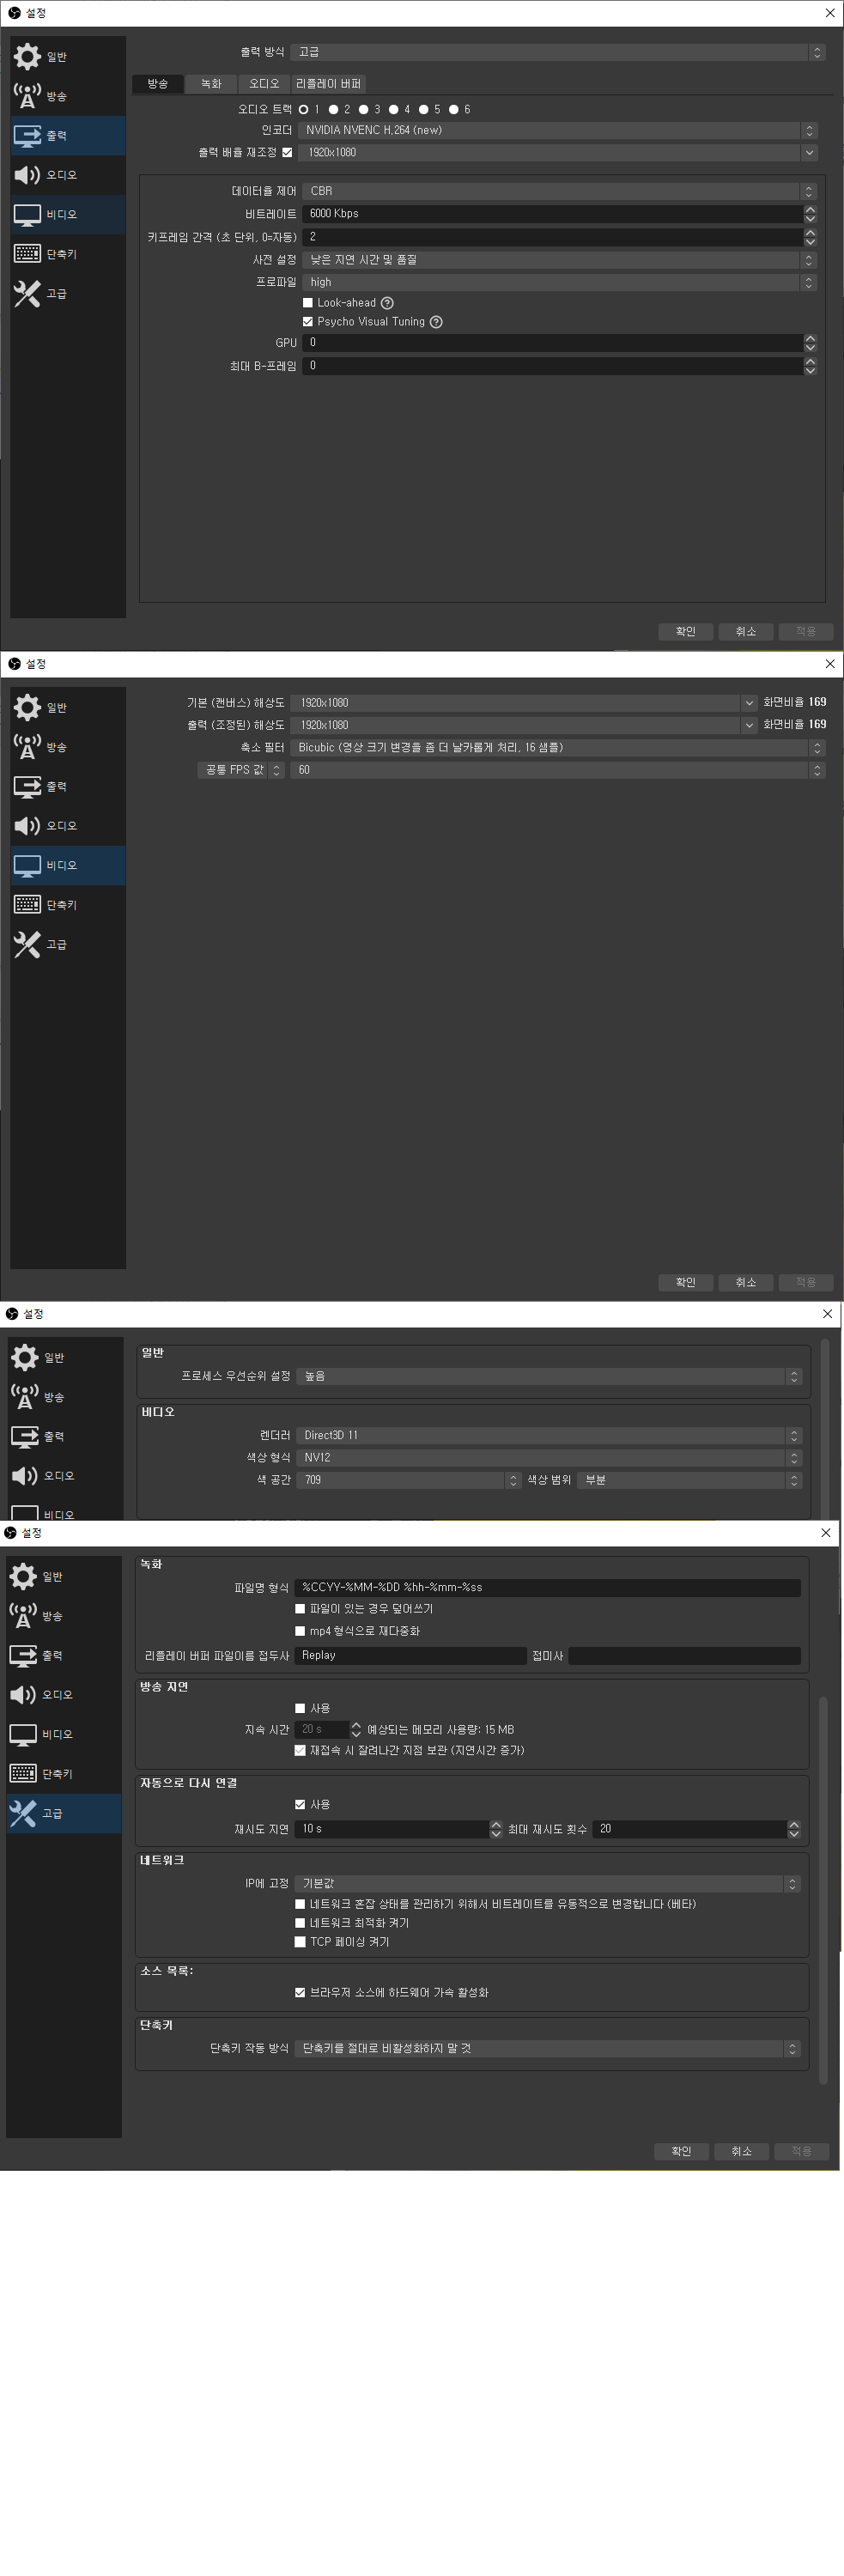Open 일반 gear icon in the Video resolution window

[x=27, y=707]
